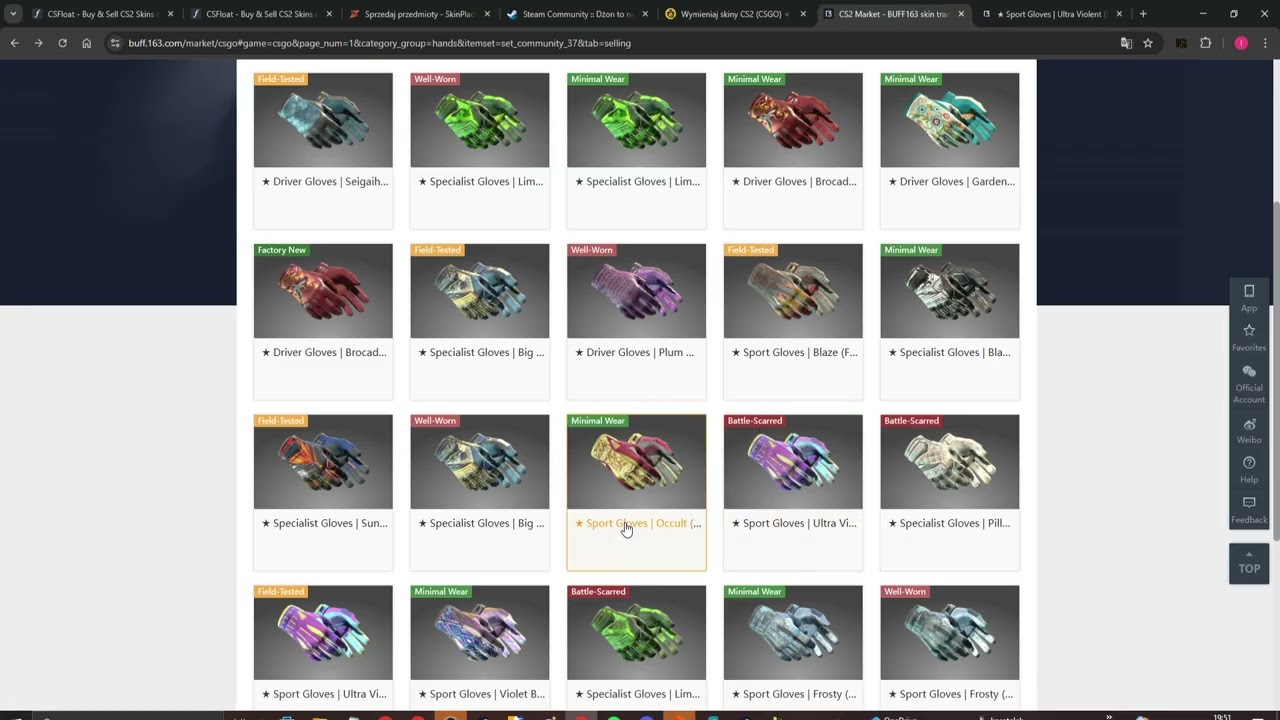Screen dimensions: 1280x720
Task: Open the Sport Gloves Occult listing title
Action: (638, 524)
